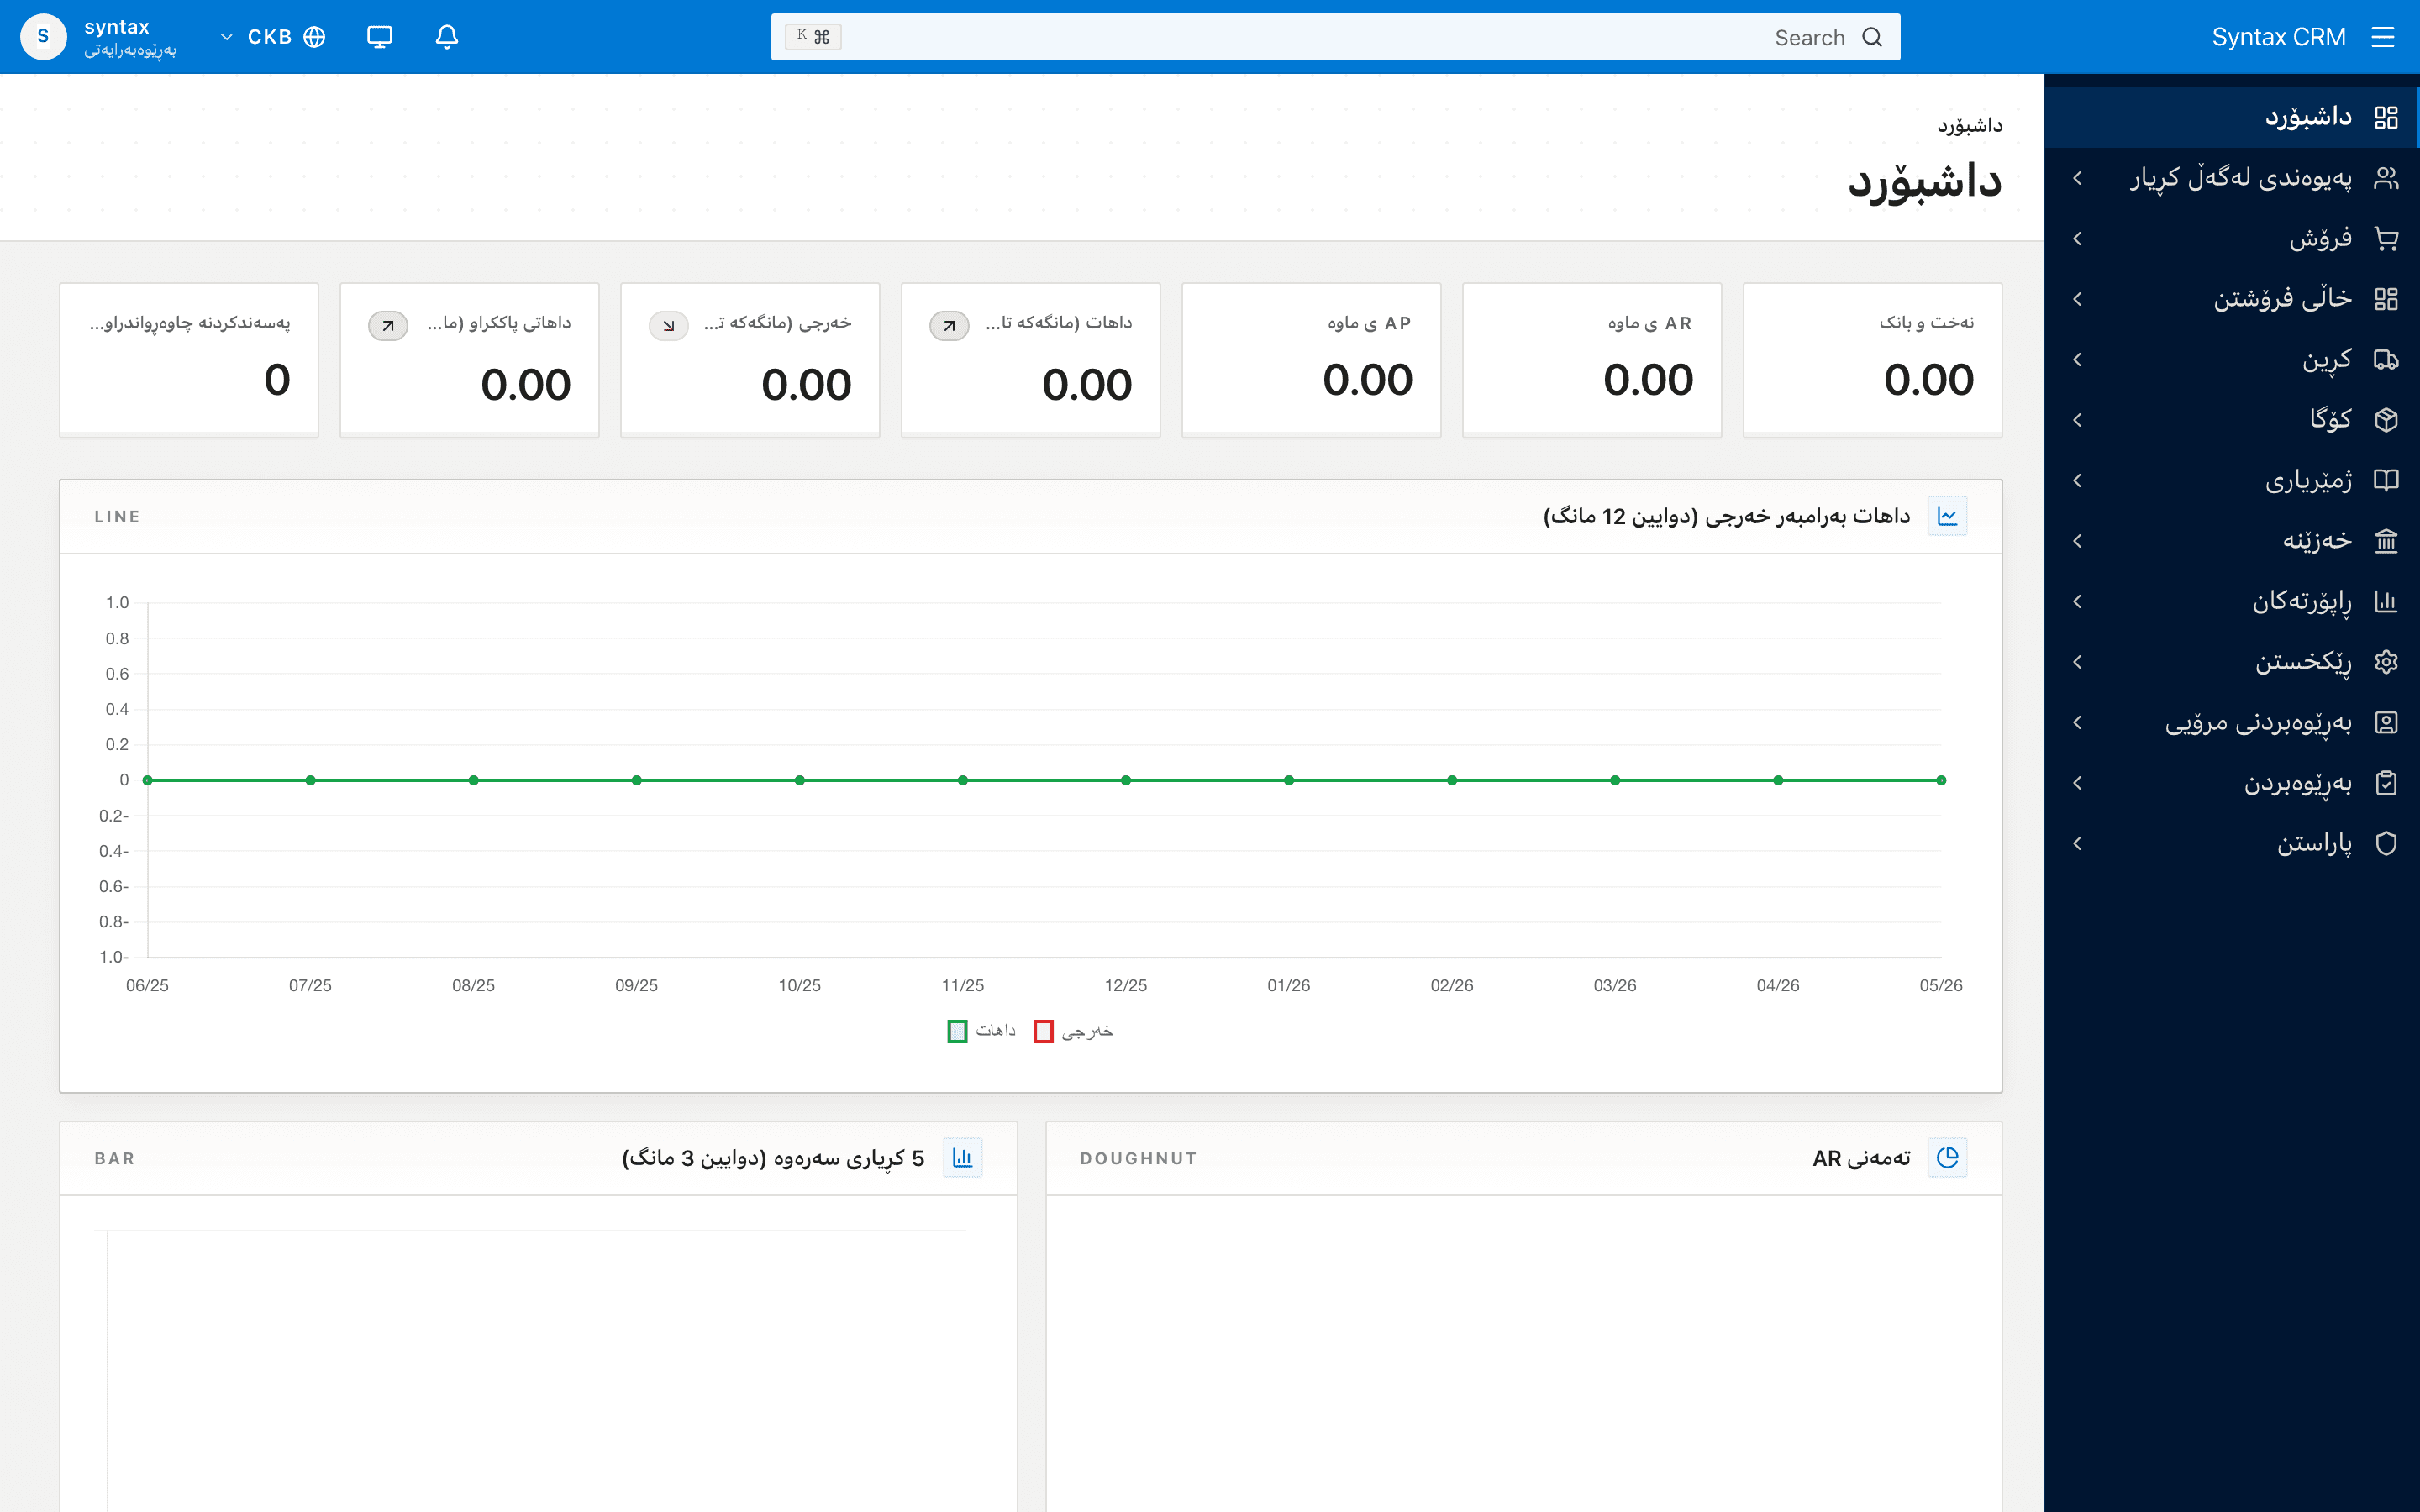Viewport: 2420px width, 1512px height.
Task: Expand the پەیوەندی لەگەڵ کڕیار chevron
Action: point(2078,178)
